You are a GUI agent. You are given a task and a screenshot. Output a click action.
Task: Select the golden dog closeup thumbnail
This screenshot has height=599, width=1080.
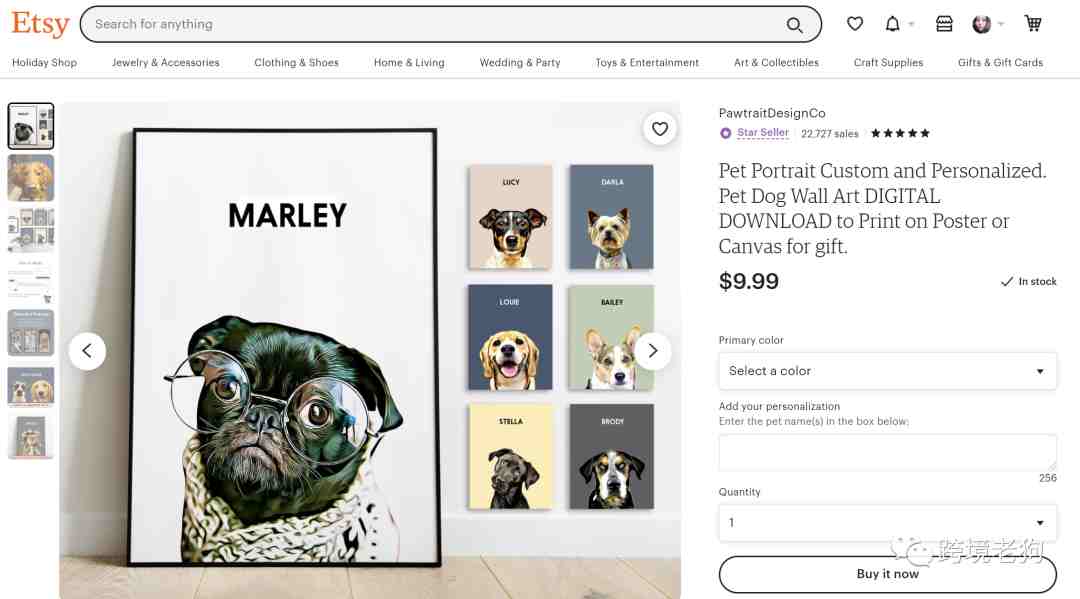point(30,178)
